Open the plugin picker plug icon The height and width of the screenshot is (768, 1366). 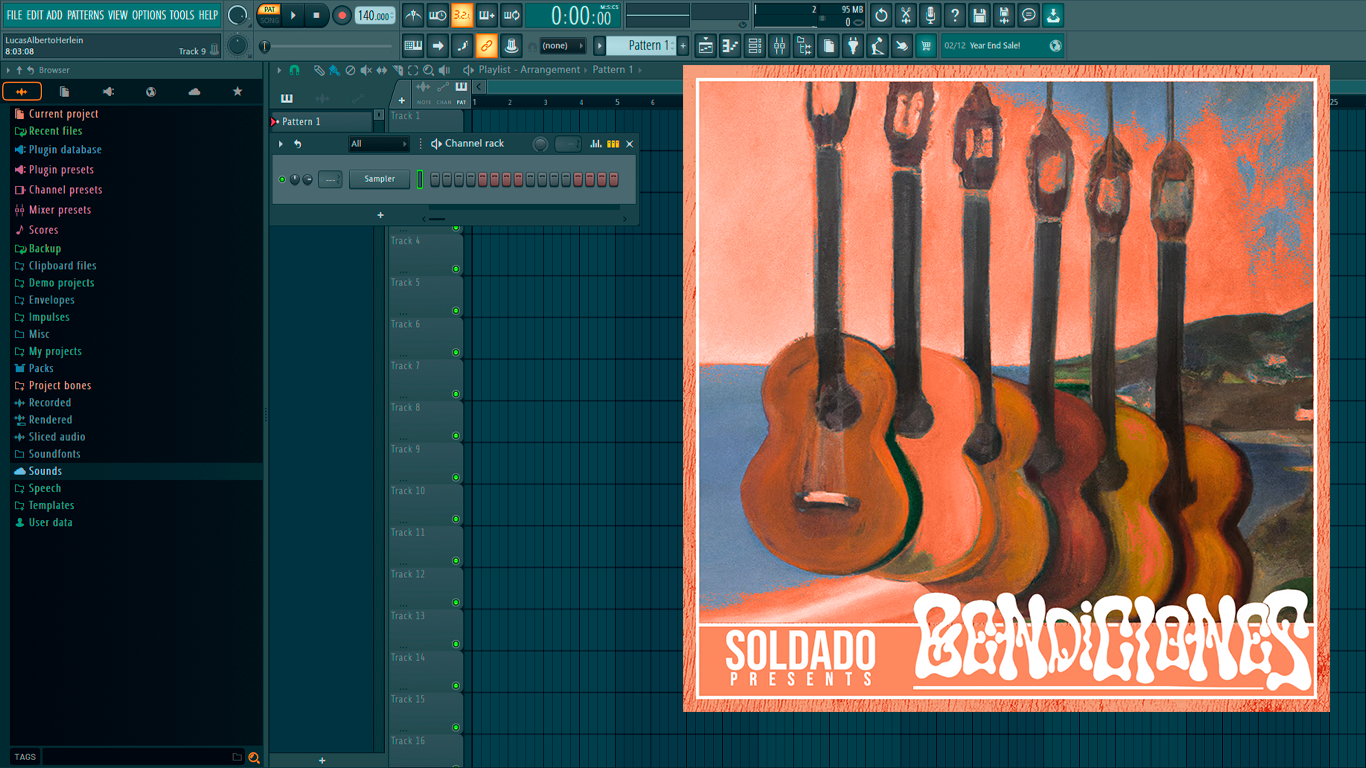point(853,46)
